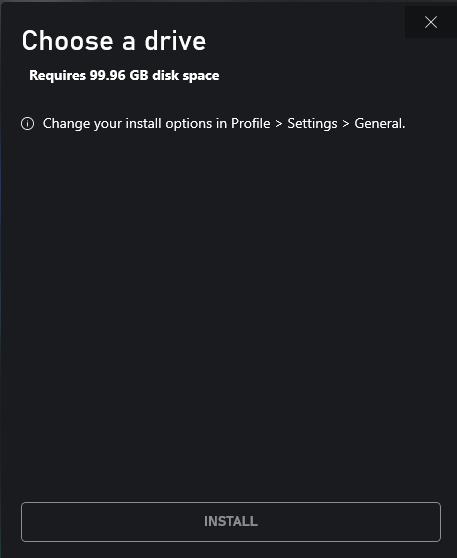The width and height of the screenshot is (457, 558).
Task: Click the word Choose in the heading
Action: click(68, 41)
